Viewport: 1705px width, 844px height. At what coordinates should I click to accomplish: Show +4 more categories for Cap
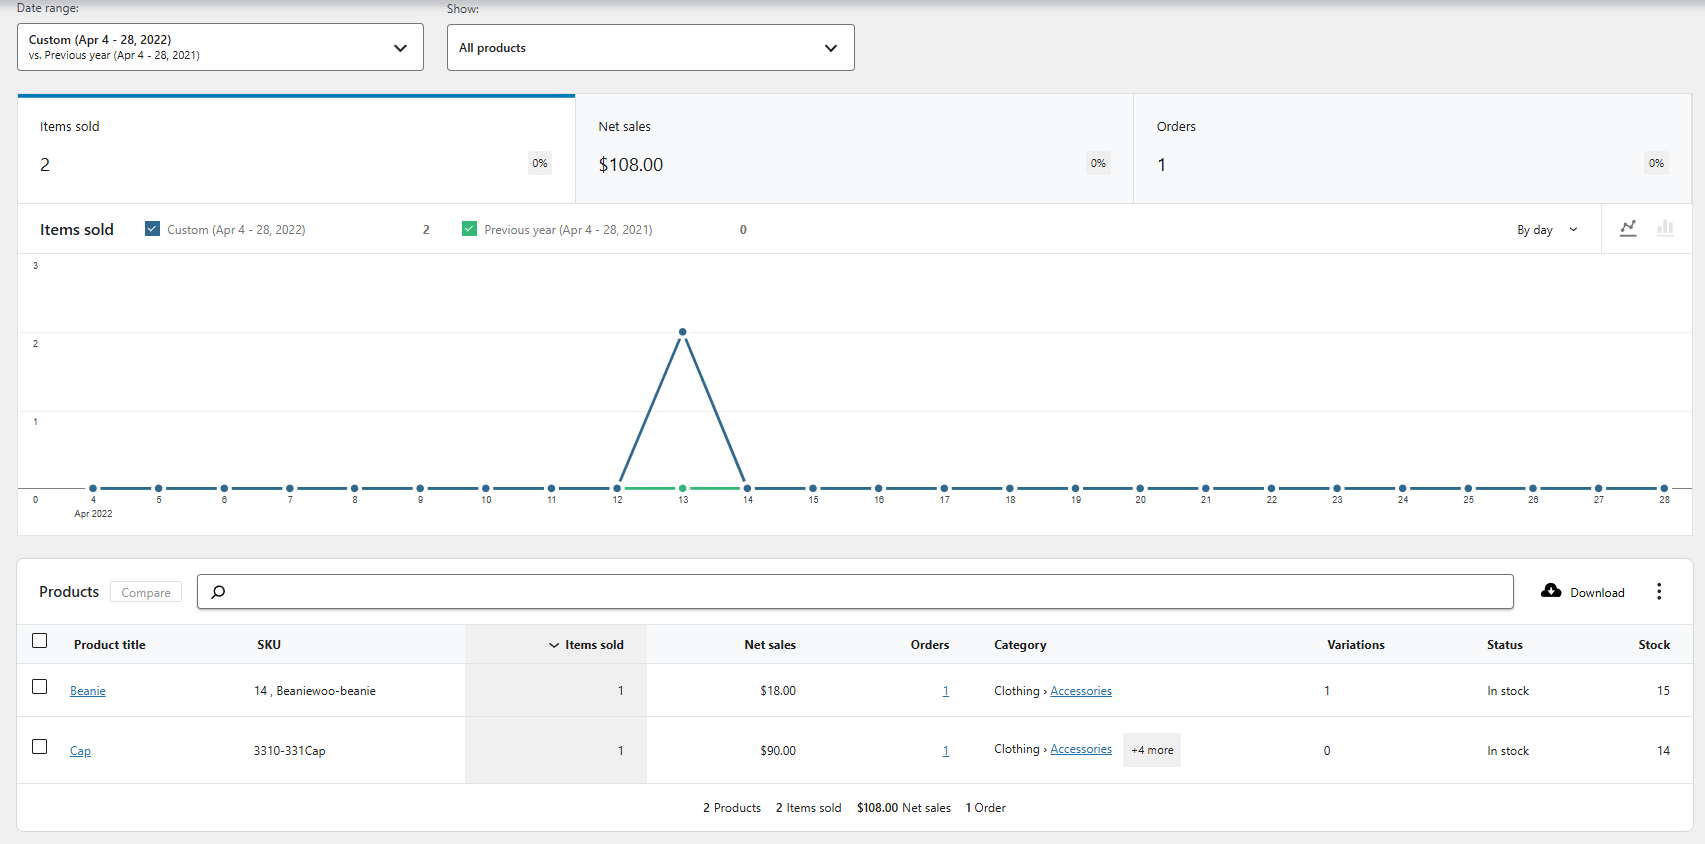pos(1152,750)
